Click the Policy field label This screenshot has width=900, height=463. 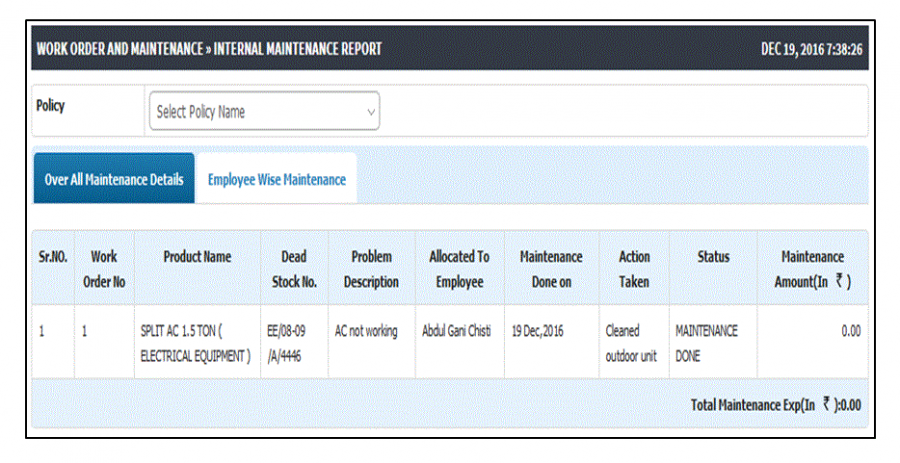click(x=51, y=106)
